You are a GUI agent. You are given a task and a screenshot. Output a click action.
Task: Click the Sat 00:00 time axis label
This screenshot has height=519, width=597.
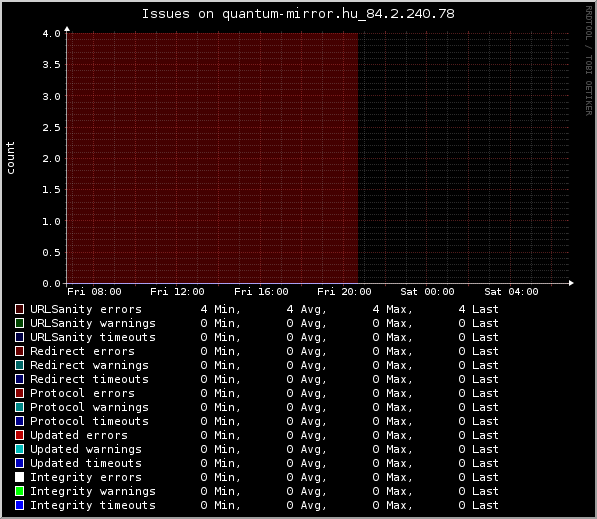(x=427, y=292)
